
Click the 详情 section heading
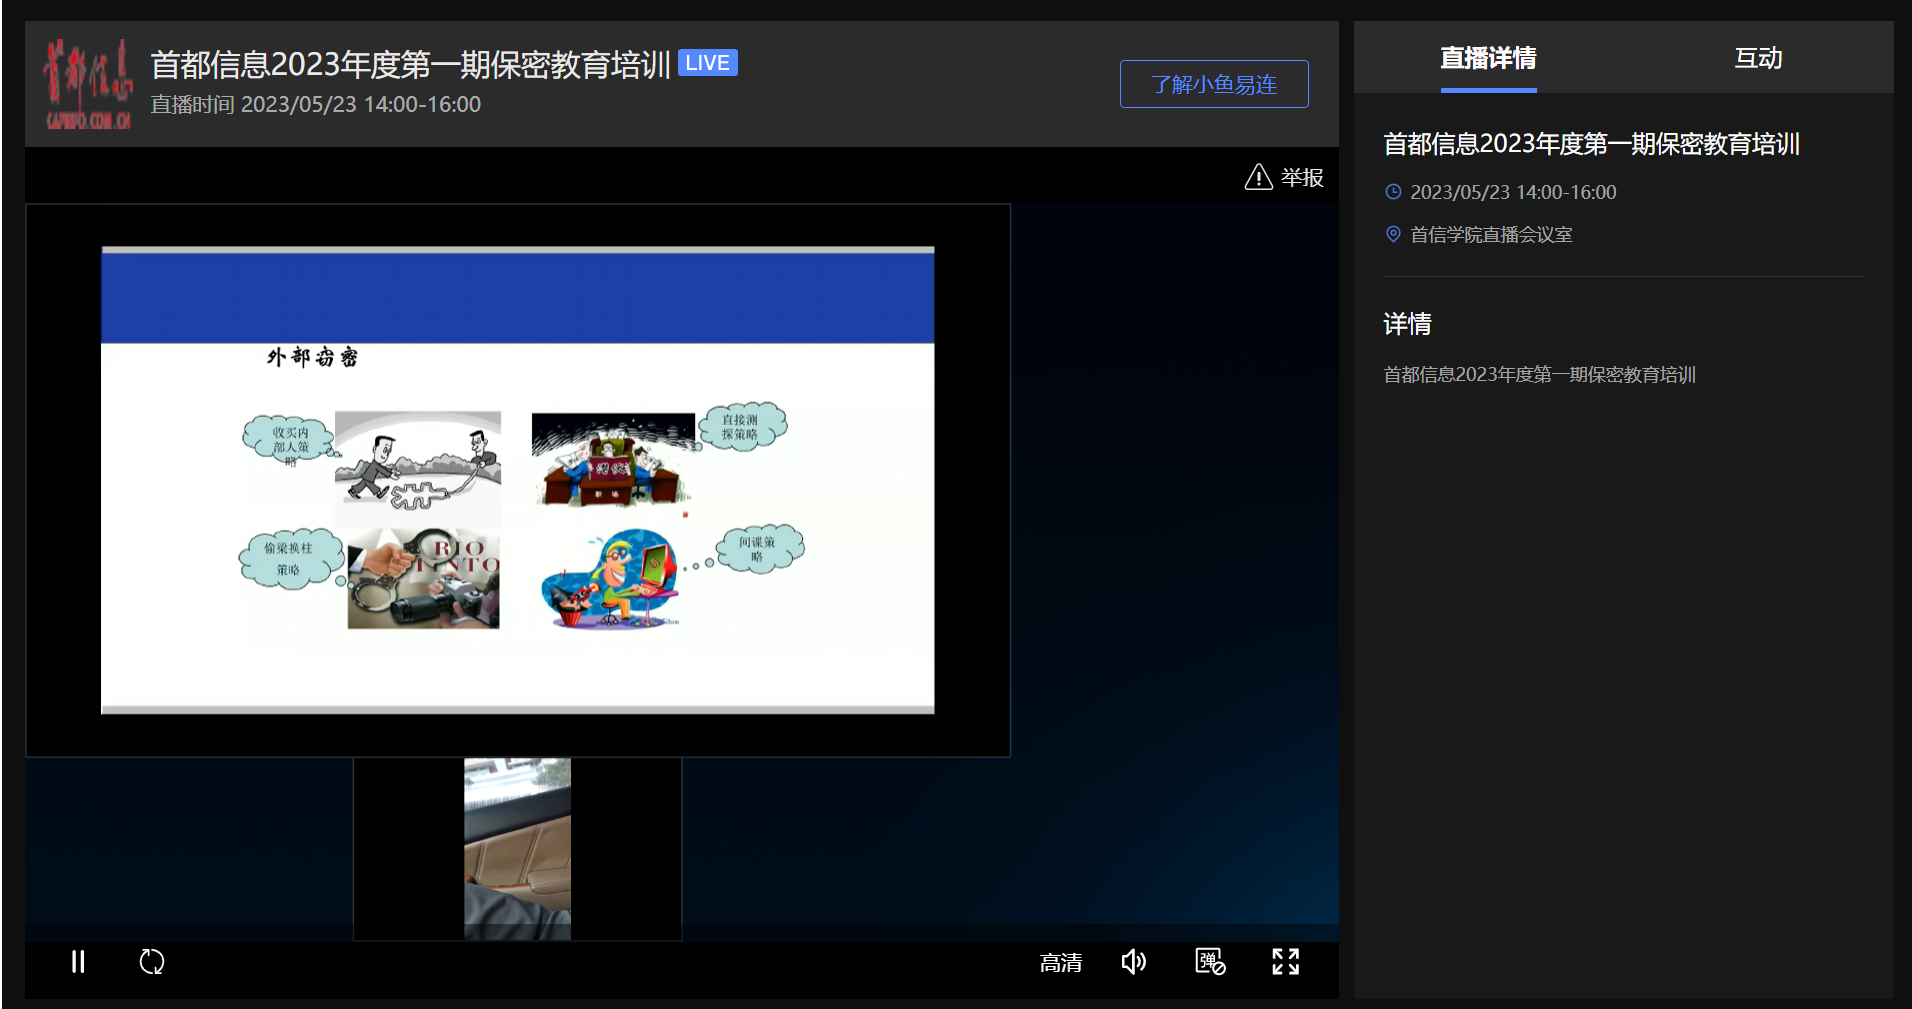pos(1407,324)
